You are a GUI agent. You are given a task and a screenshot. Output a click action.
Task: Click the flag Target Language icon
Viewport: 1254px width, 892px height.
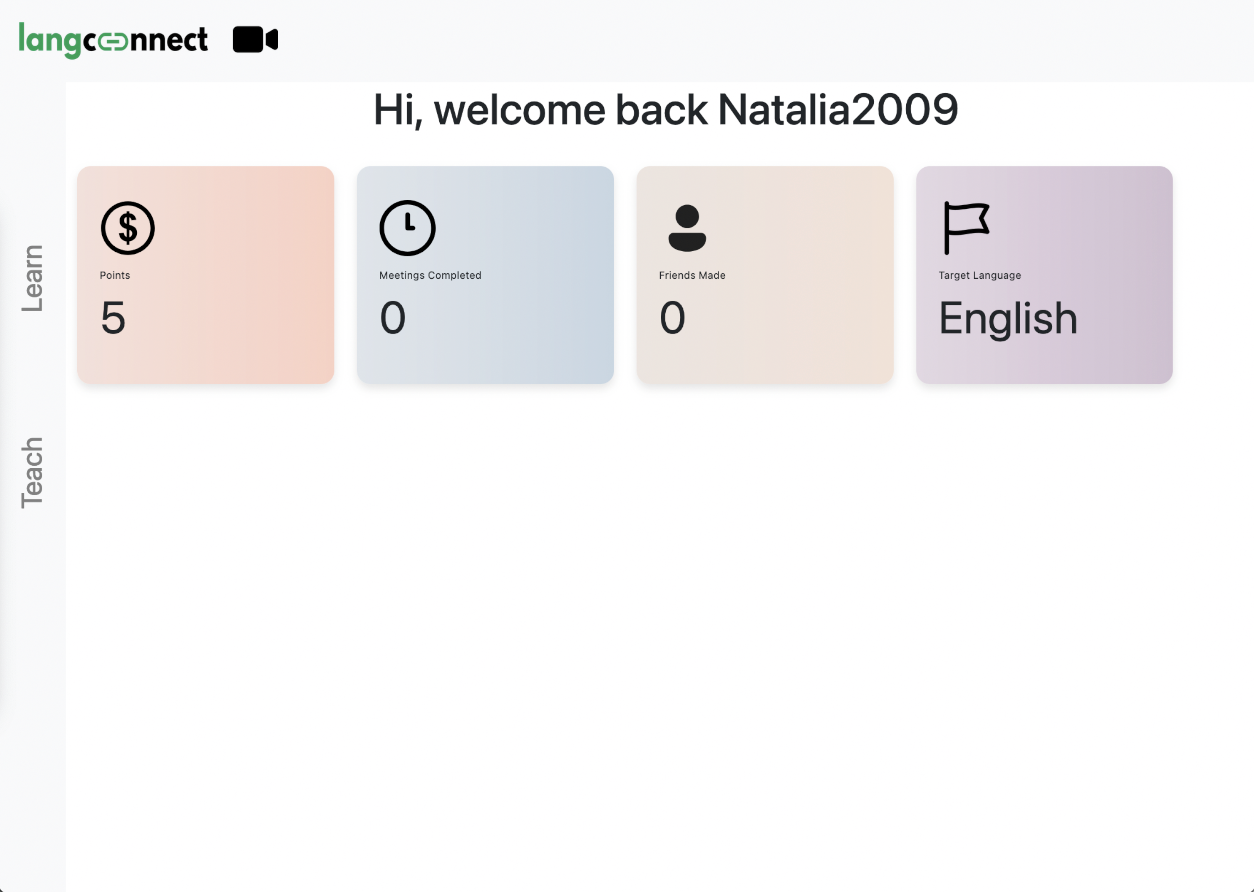(x=966, y=228)
